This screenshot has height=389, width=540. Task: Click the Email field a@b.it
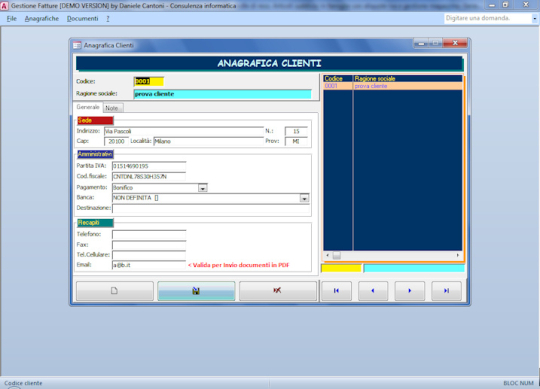(x=149, y=265)
